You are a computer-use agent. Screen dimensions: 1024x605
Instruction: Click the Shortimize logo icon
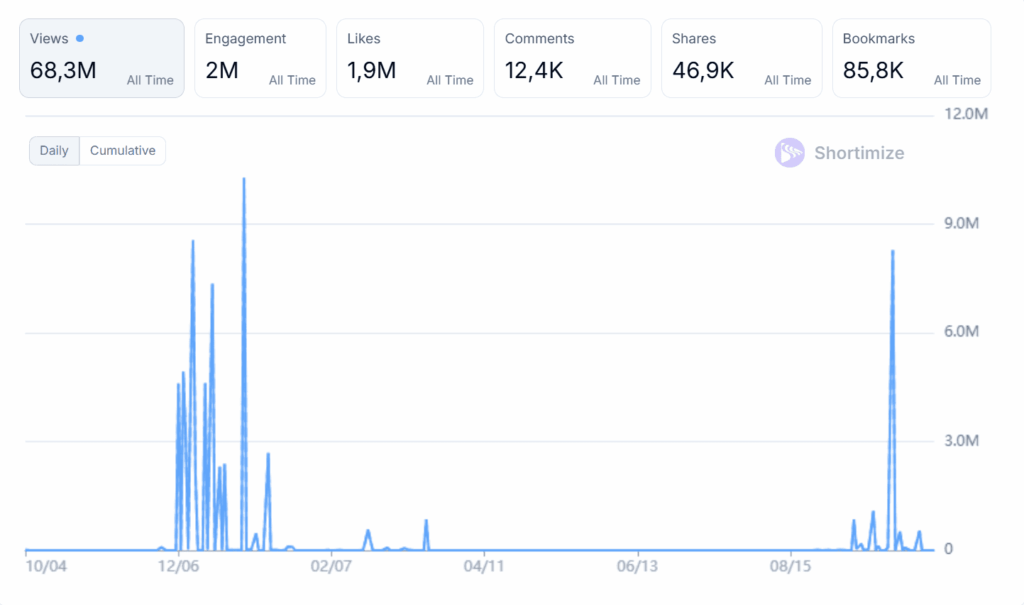pyautogui.click(x=789, y=153)
